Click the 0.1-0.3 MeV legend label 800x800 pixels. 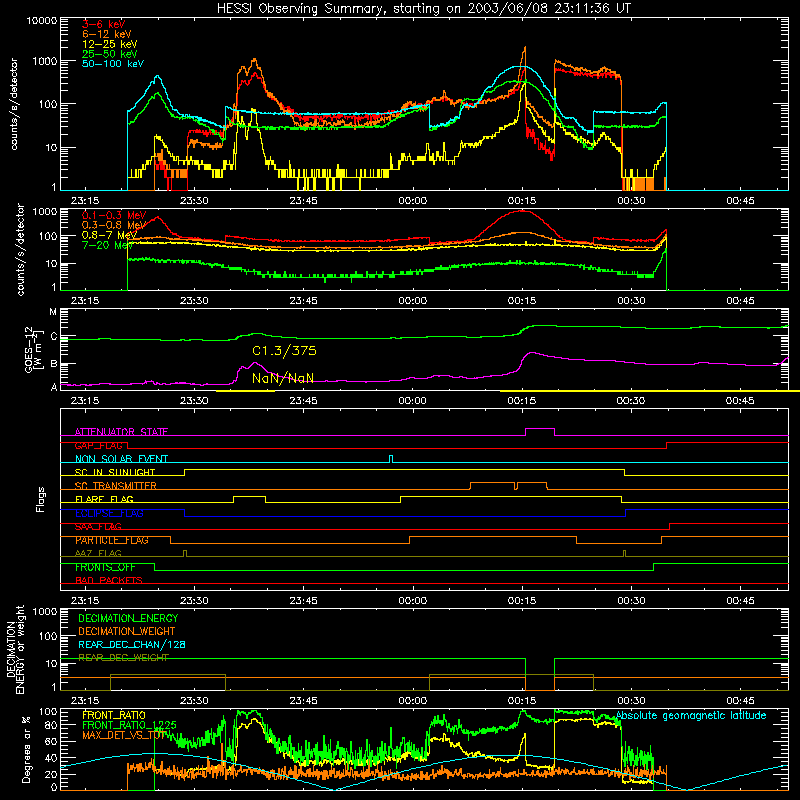(113, 215)
